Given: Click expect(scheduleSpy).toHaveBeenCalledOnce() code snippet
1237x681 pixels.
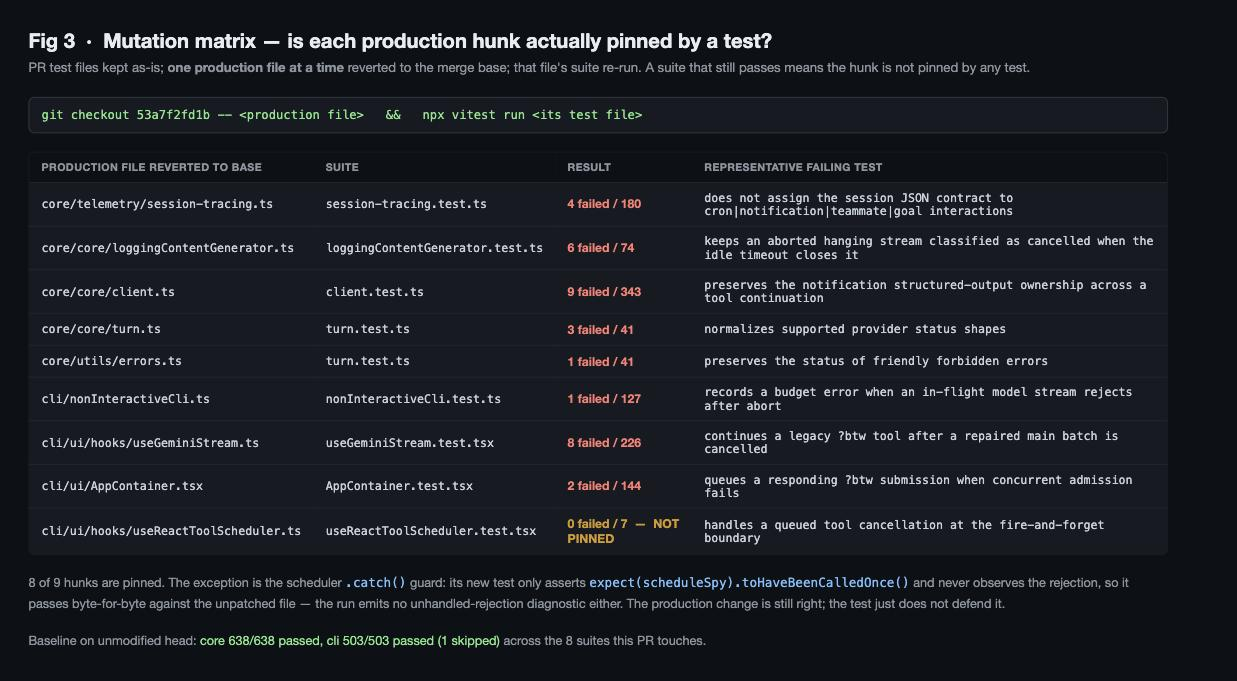Looking at the screenshot, I should [x=749, y=582].
